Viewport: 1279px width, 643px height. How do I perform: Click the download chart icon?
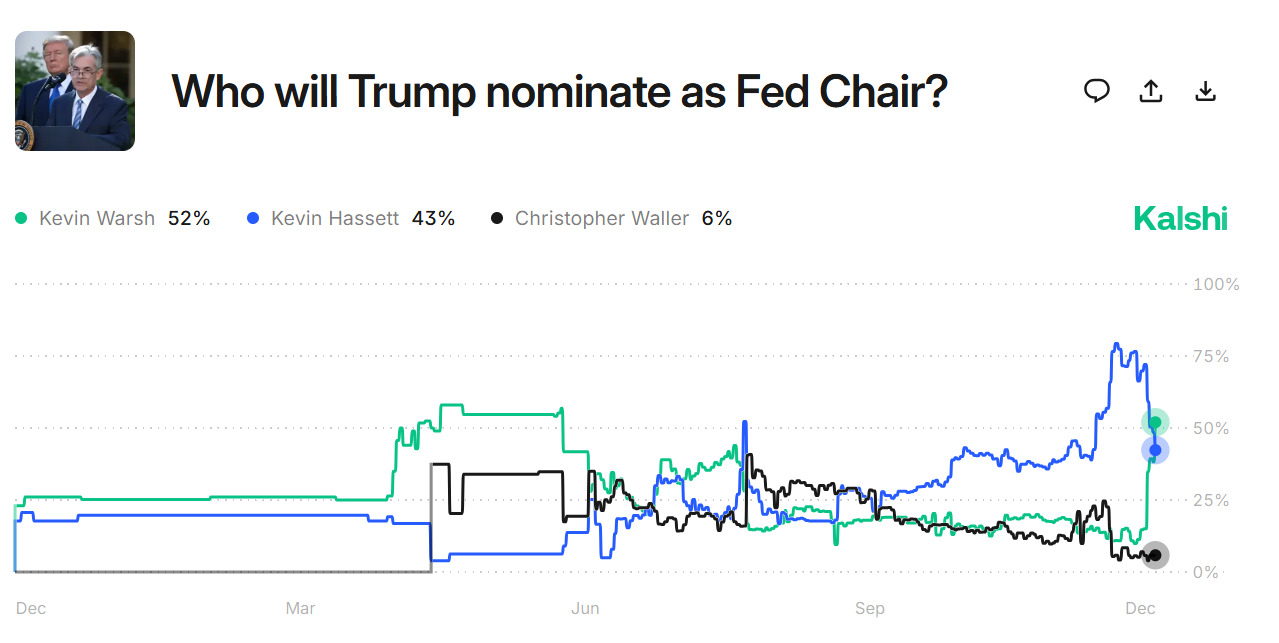coord(1205,90)
